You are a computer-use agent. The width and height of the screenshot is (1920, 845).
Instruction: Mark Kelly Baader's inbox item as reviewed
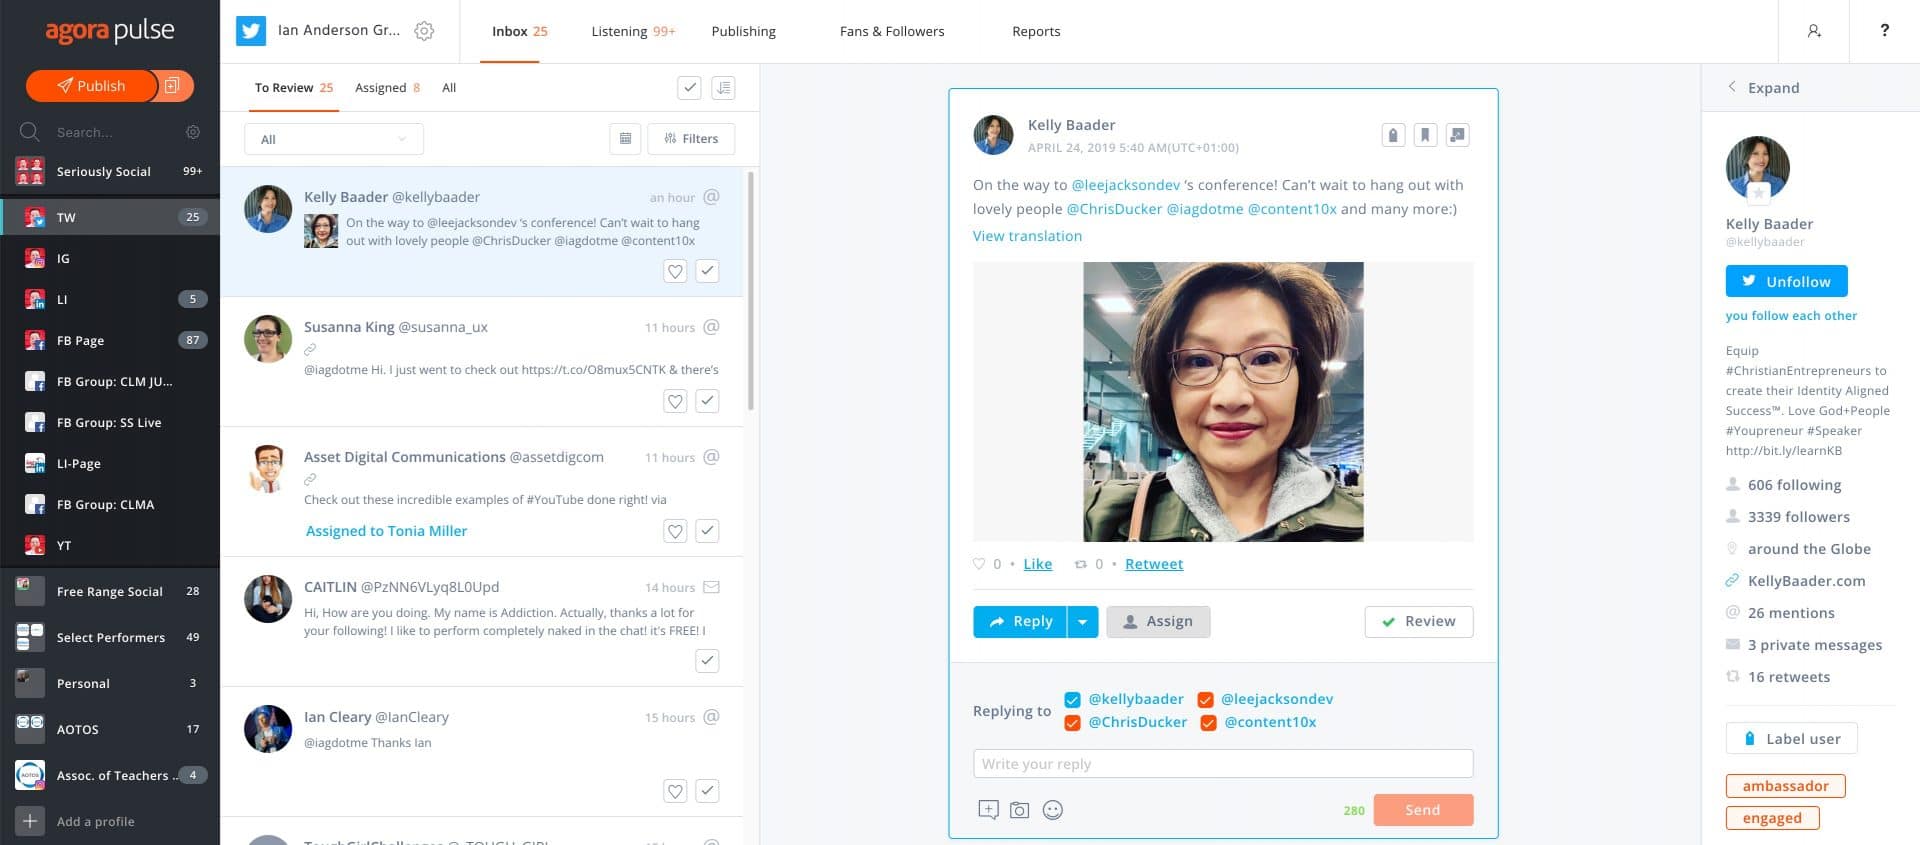pyautogui.click(x=707, y=271)
